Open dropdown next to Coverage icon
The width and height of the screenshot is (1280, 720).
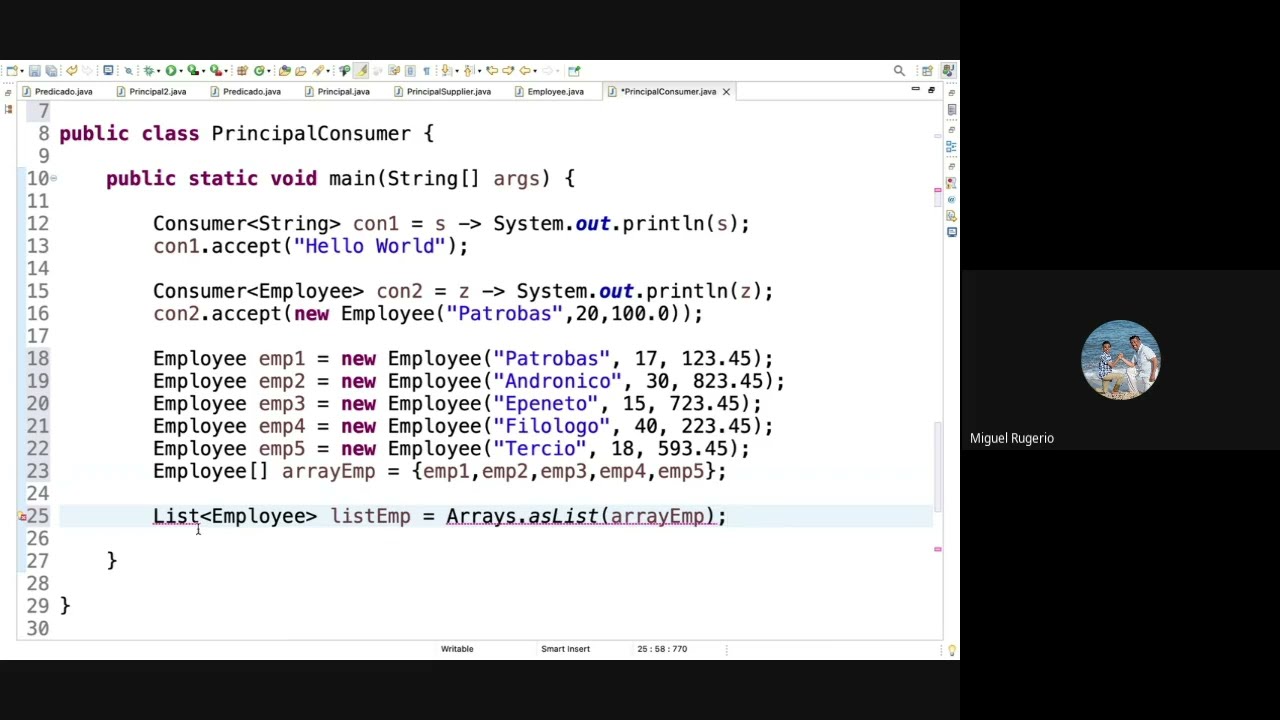203,71
